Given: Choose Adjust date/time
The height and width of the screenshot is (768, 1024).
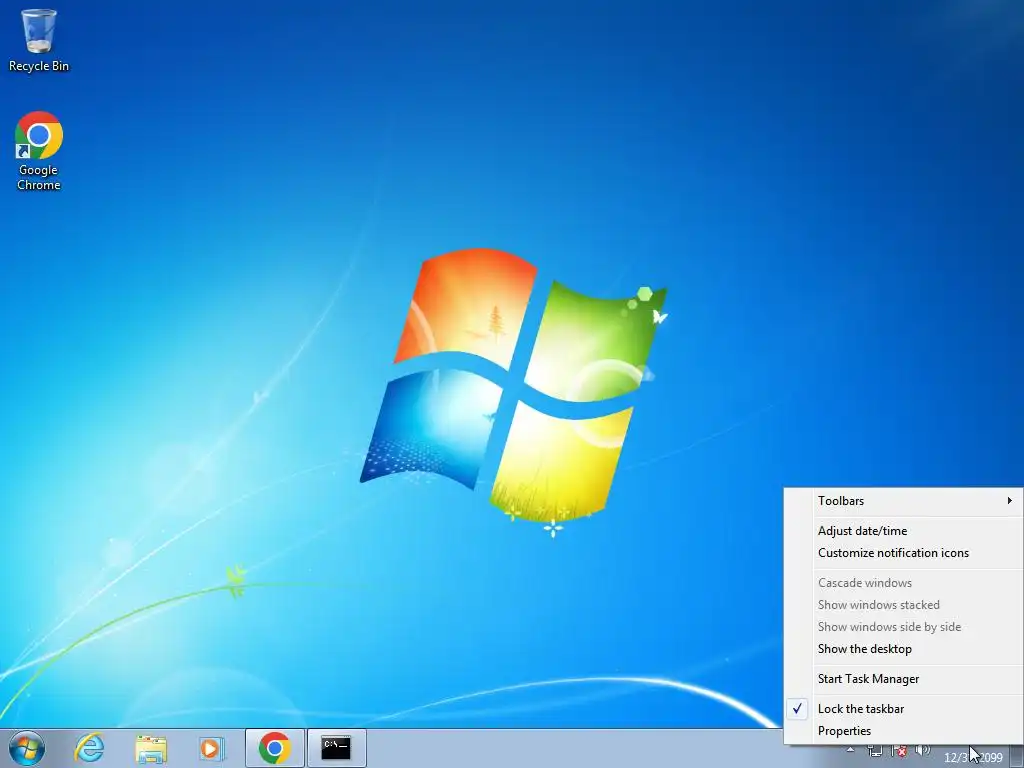Looking at the screenshot, I should [903, 531].
